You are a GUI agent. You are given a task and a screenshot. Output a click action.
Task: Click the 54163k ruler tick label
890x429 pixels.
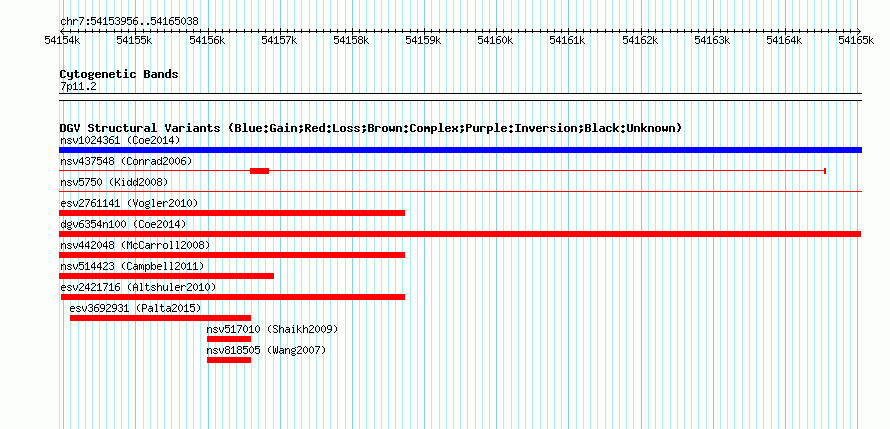coord(712,40)
